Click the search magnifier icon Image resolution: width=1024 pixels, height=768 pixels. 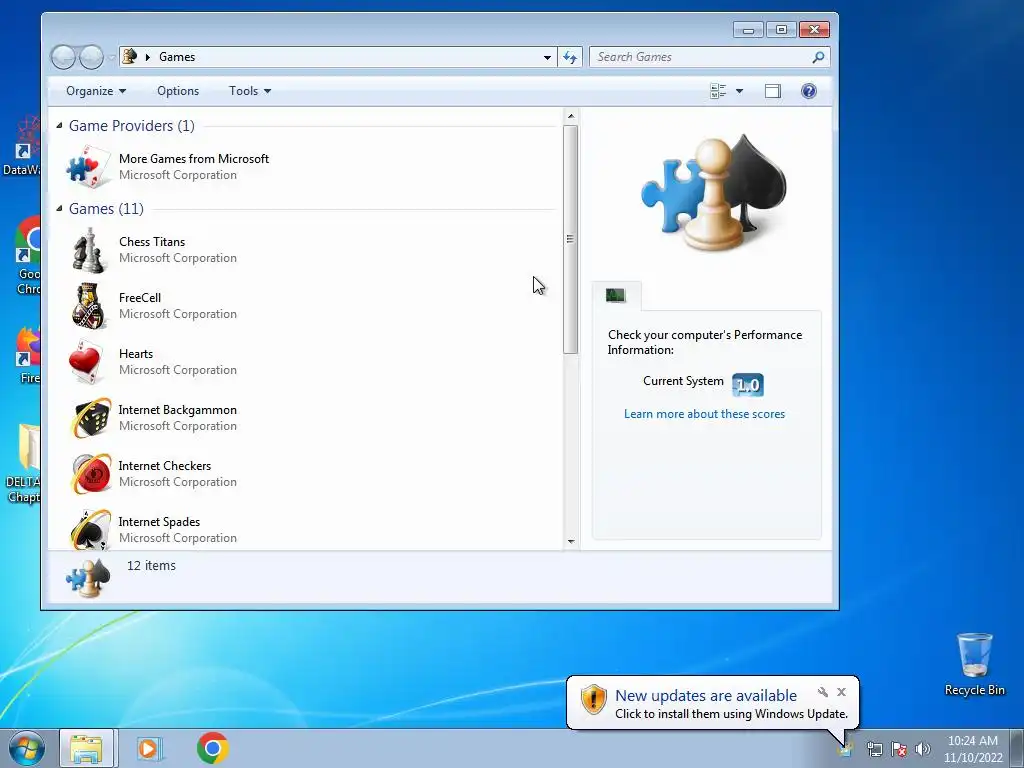pos(818,57)
